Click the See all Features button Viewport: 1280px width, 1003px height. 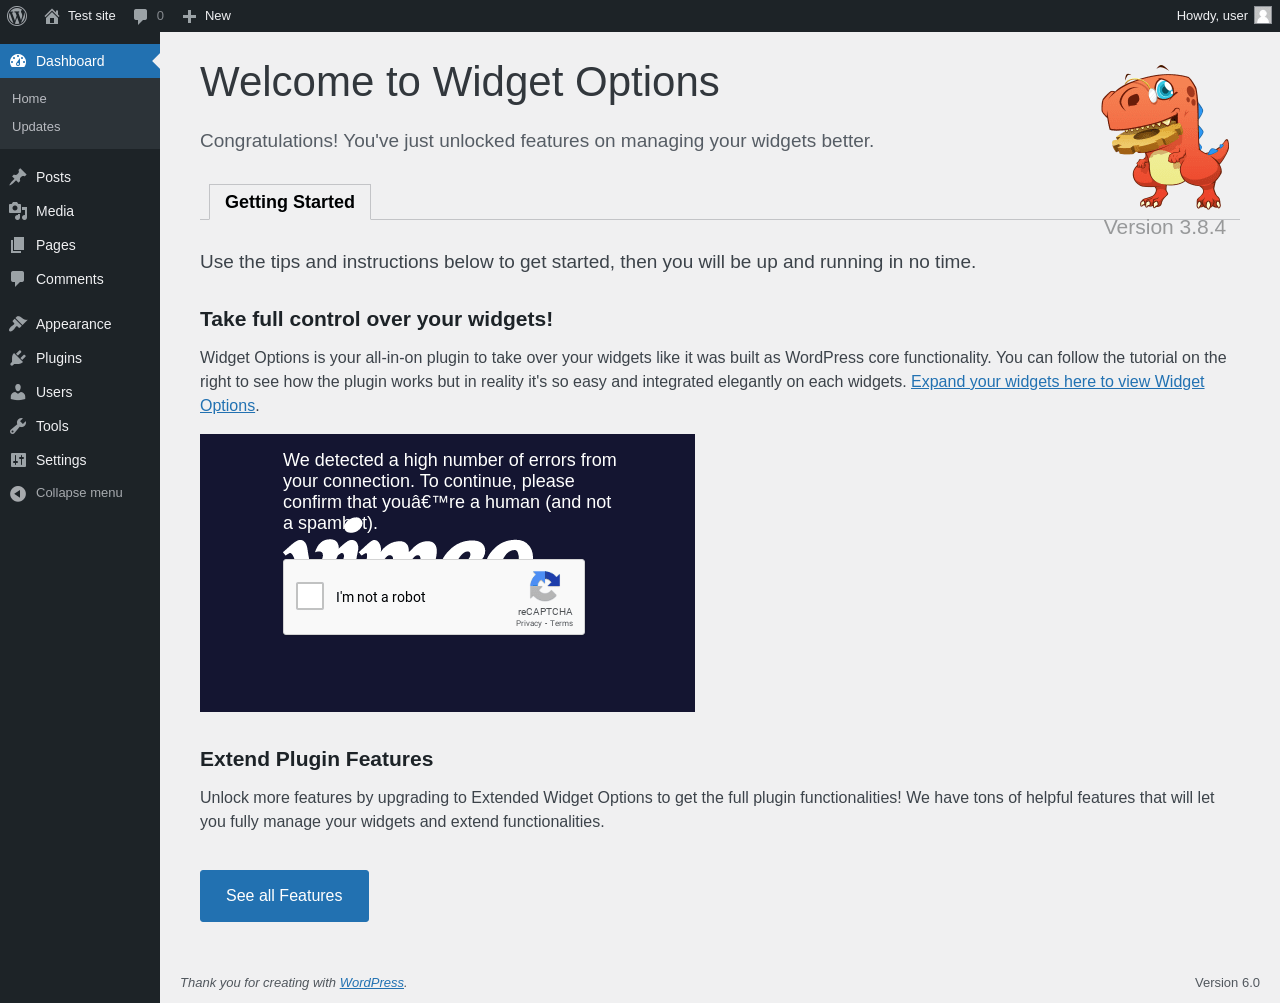tap(284, 896)
